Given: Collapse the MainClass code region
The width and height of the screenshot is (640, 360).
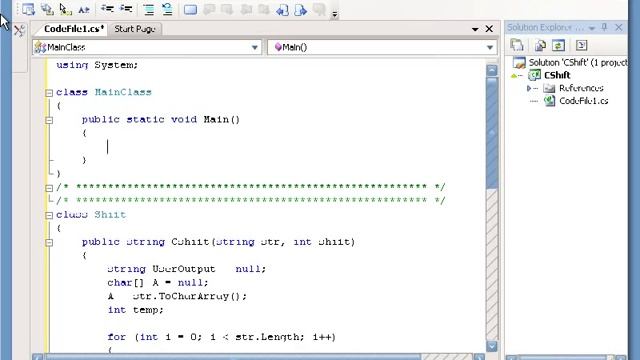Looking at the screenshot, I should 49,93.
